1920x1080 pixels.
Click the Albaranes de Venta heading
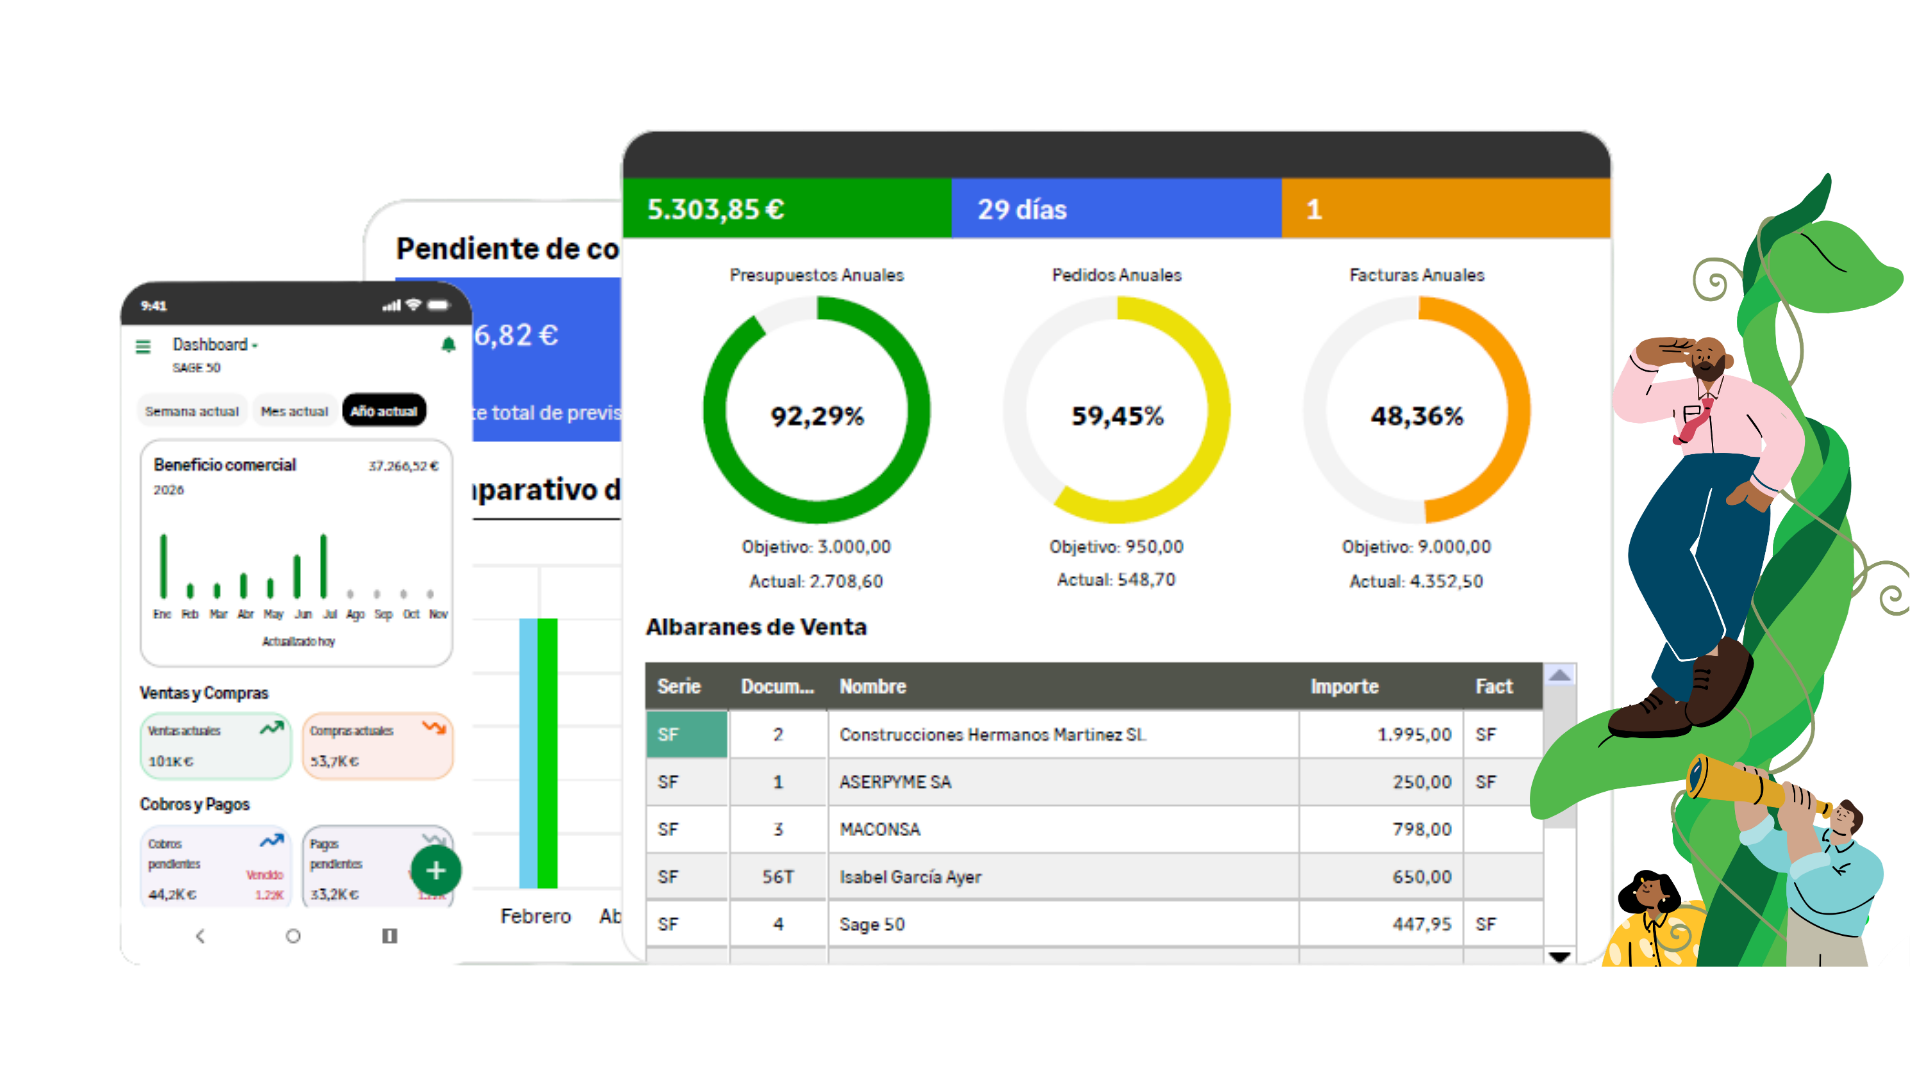pyautogui.click(x=756, y=627)
